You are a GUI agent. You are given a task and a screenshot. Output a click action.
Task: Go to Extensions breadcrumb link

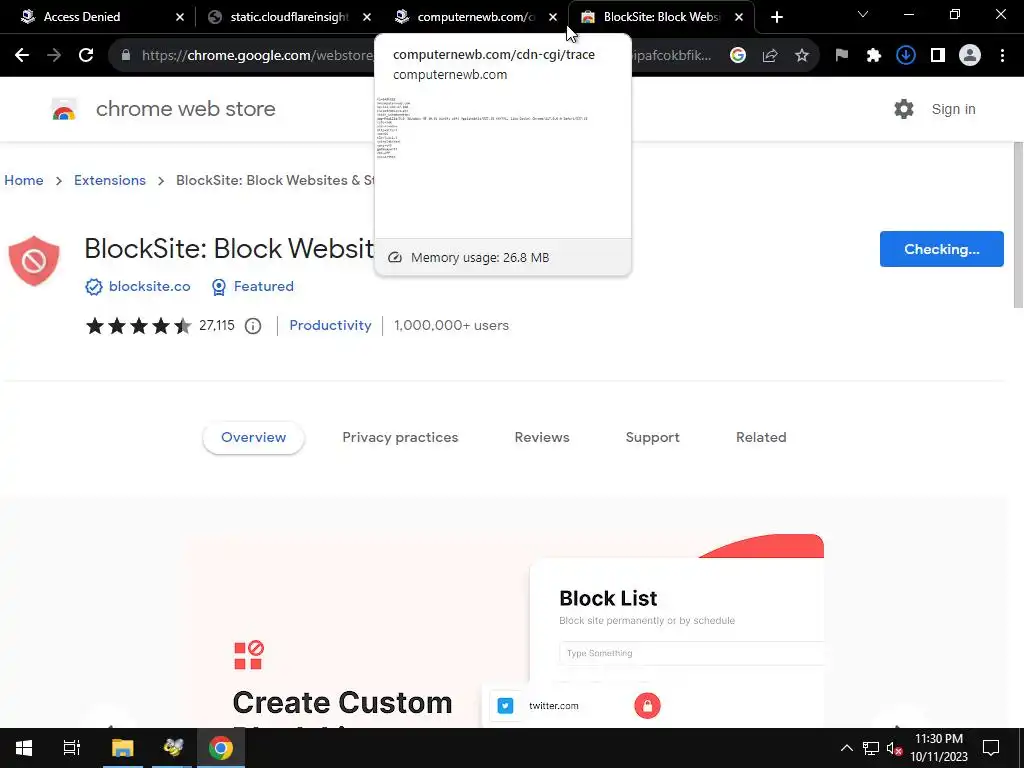point(110,180)
